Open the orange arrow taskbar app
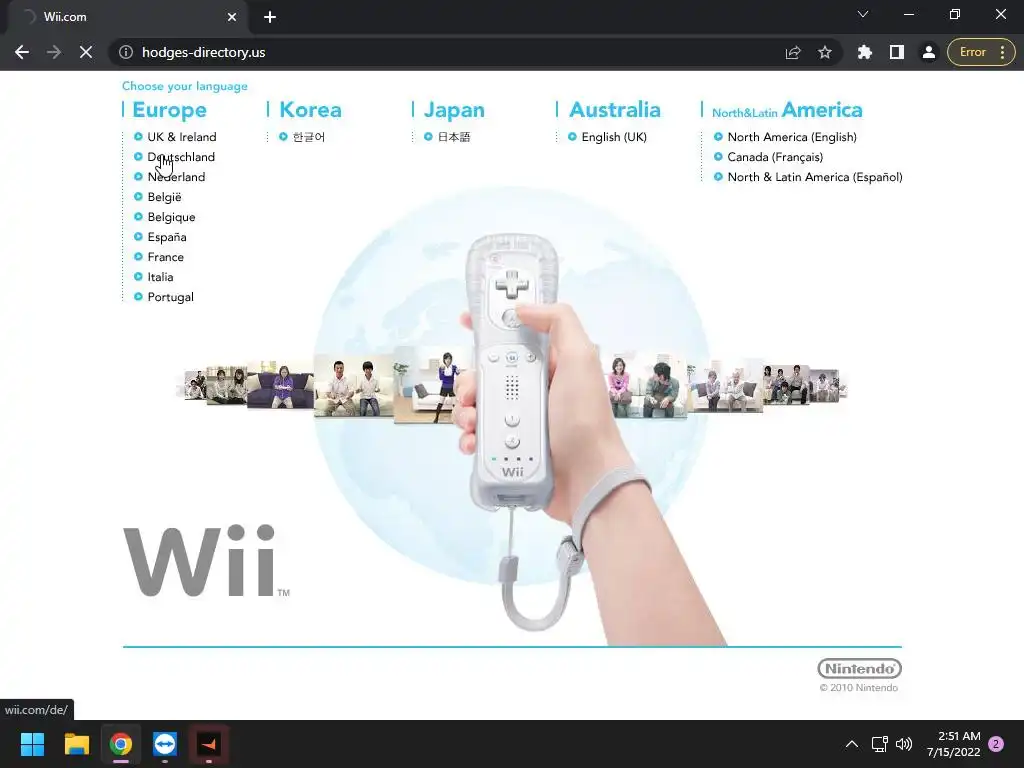The width and height of the screenshot is (1024, 768). tap(209, 744)
